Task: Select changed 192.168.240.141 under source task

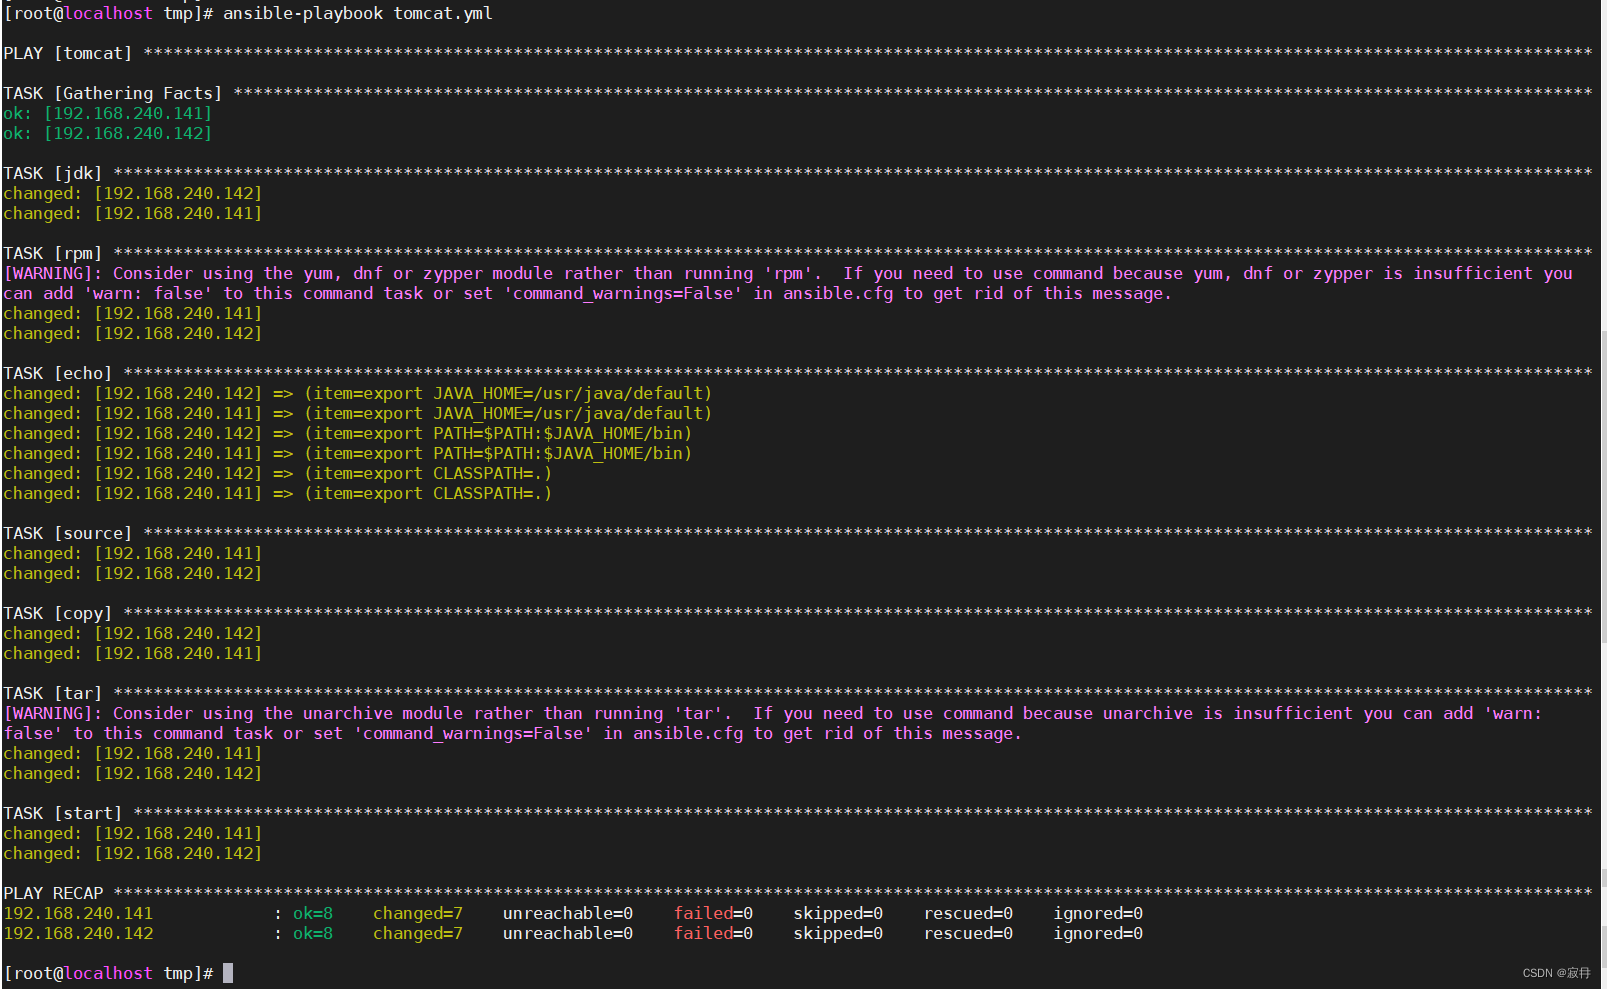Action: pos(132,554)
